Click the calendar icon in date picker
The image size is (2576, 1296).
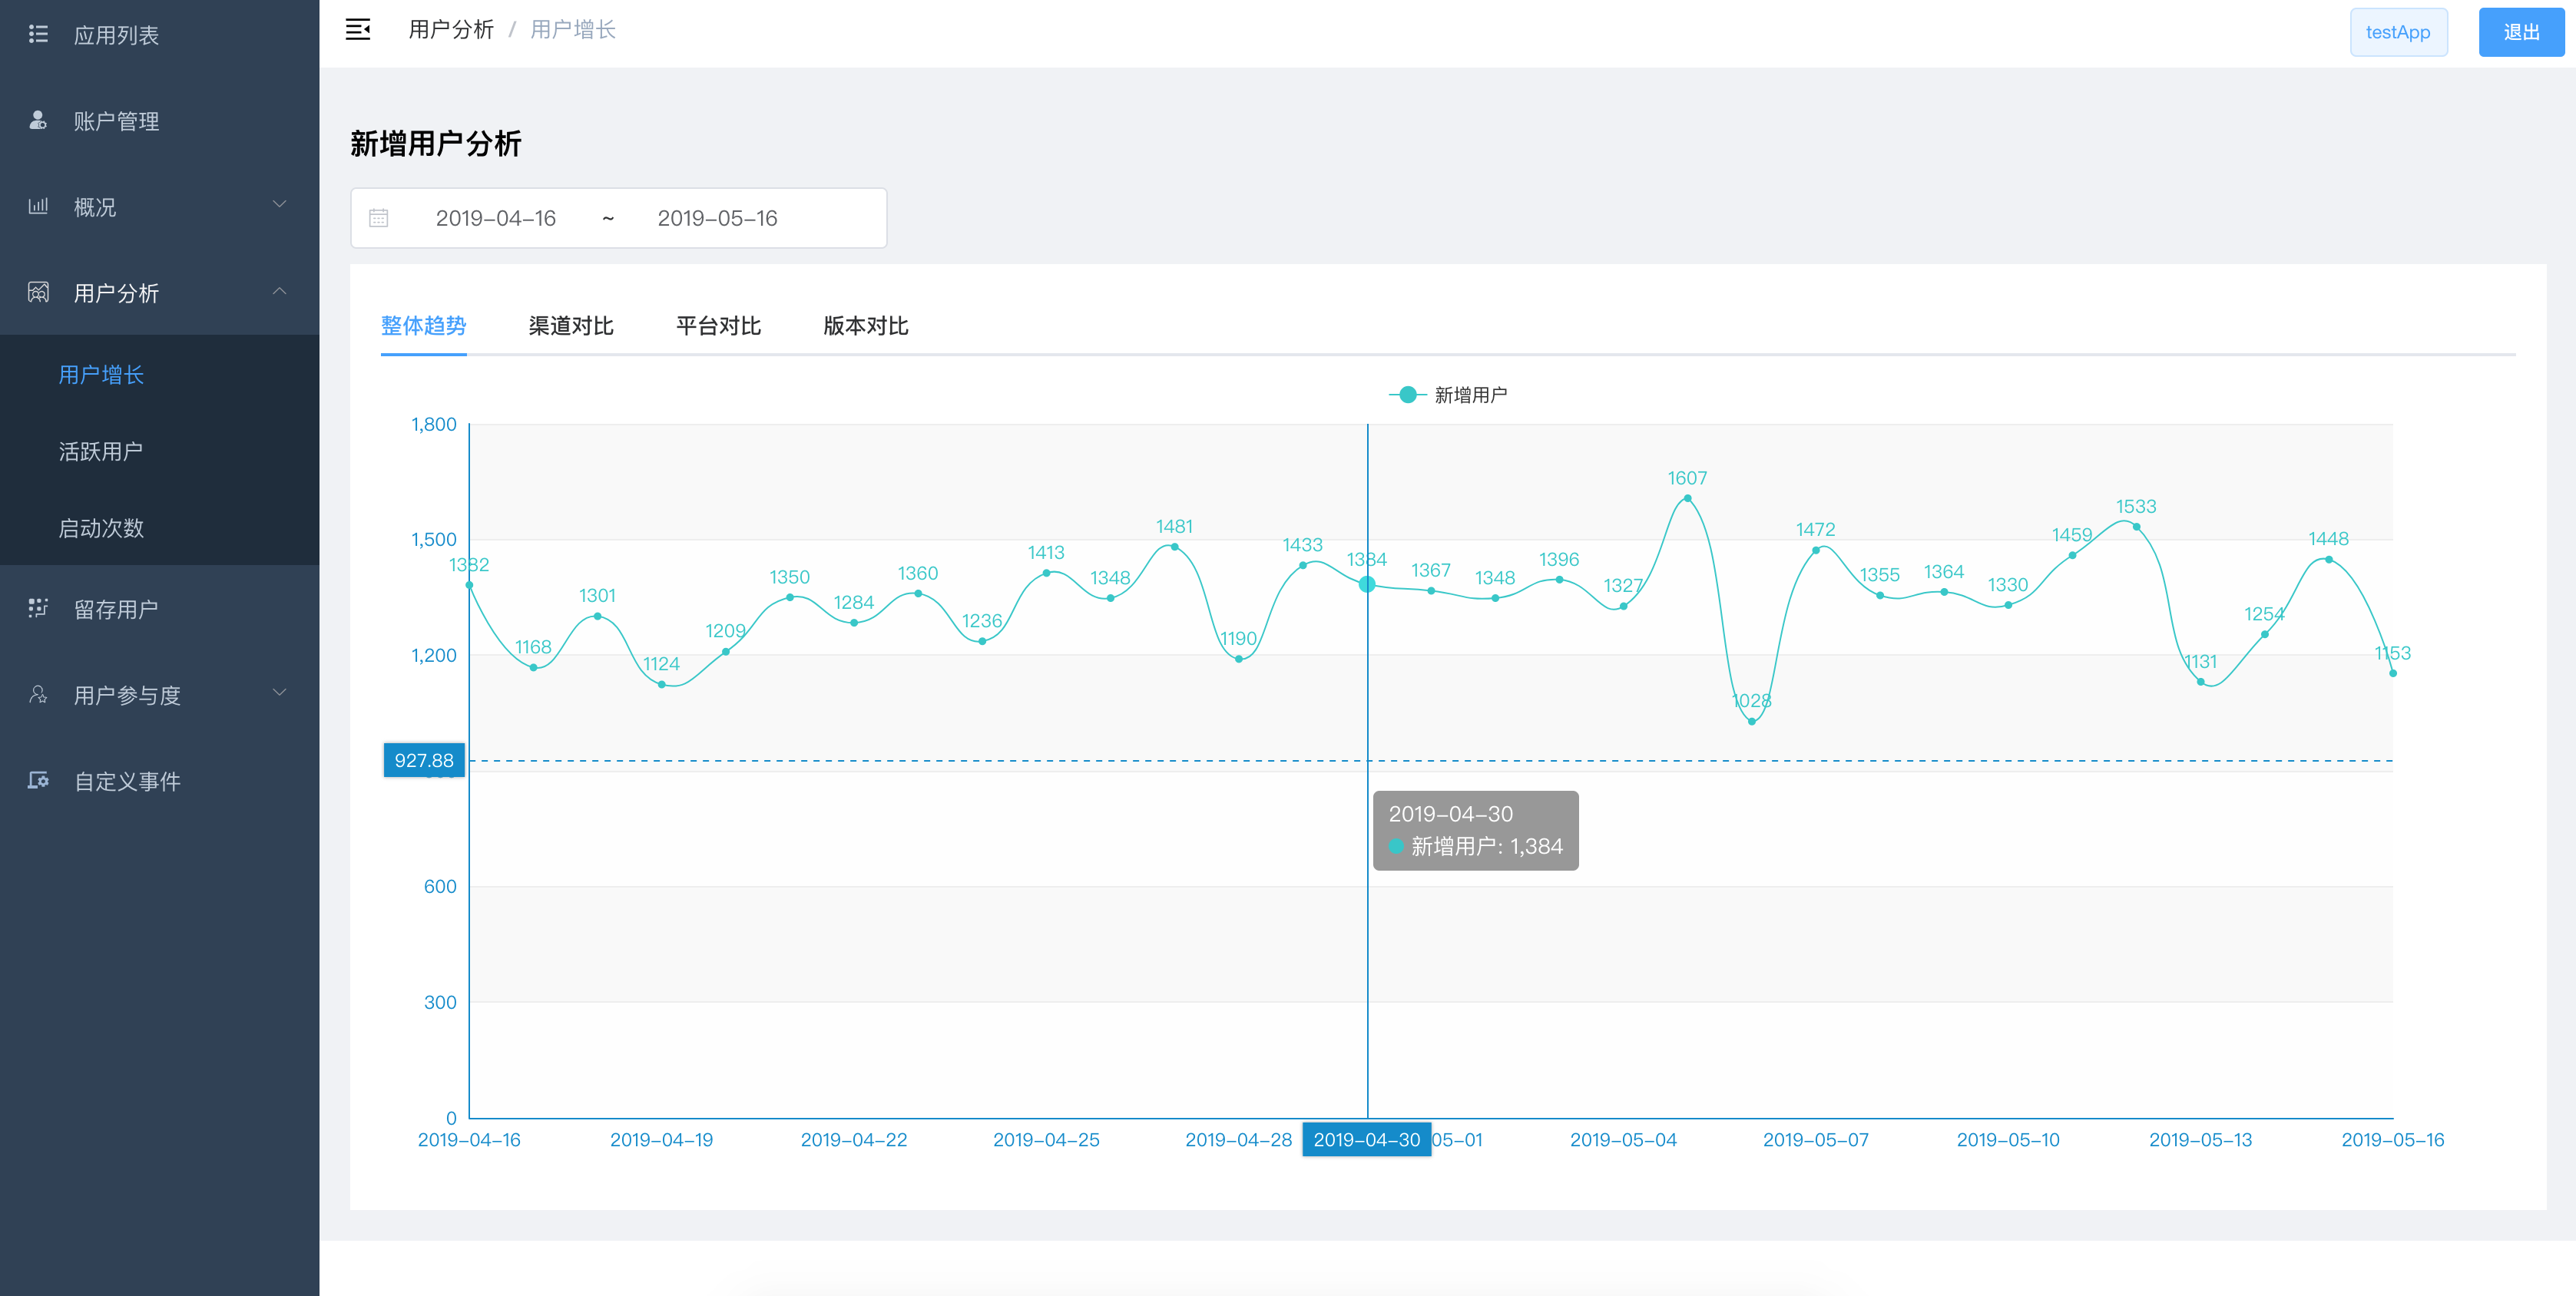tap(379, 218)
